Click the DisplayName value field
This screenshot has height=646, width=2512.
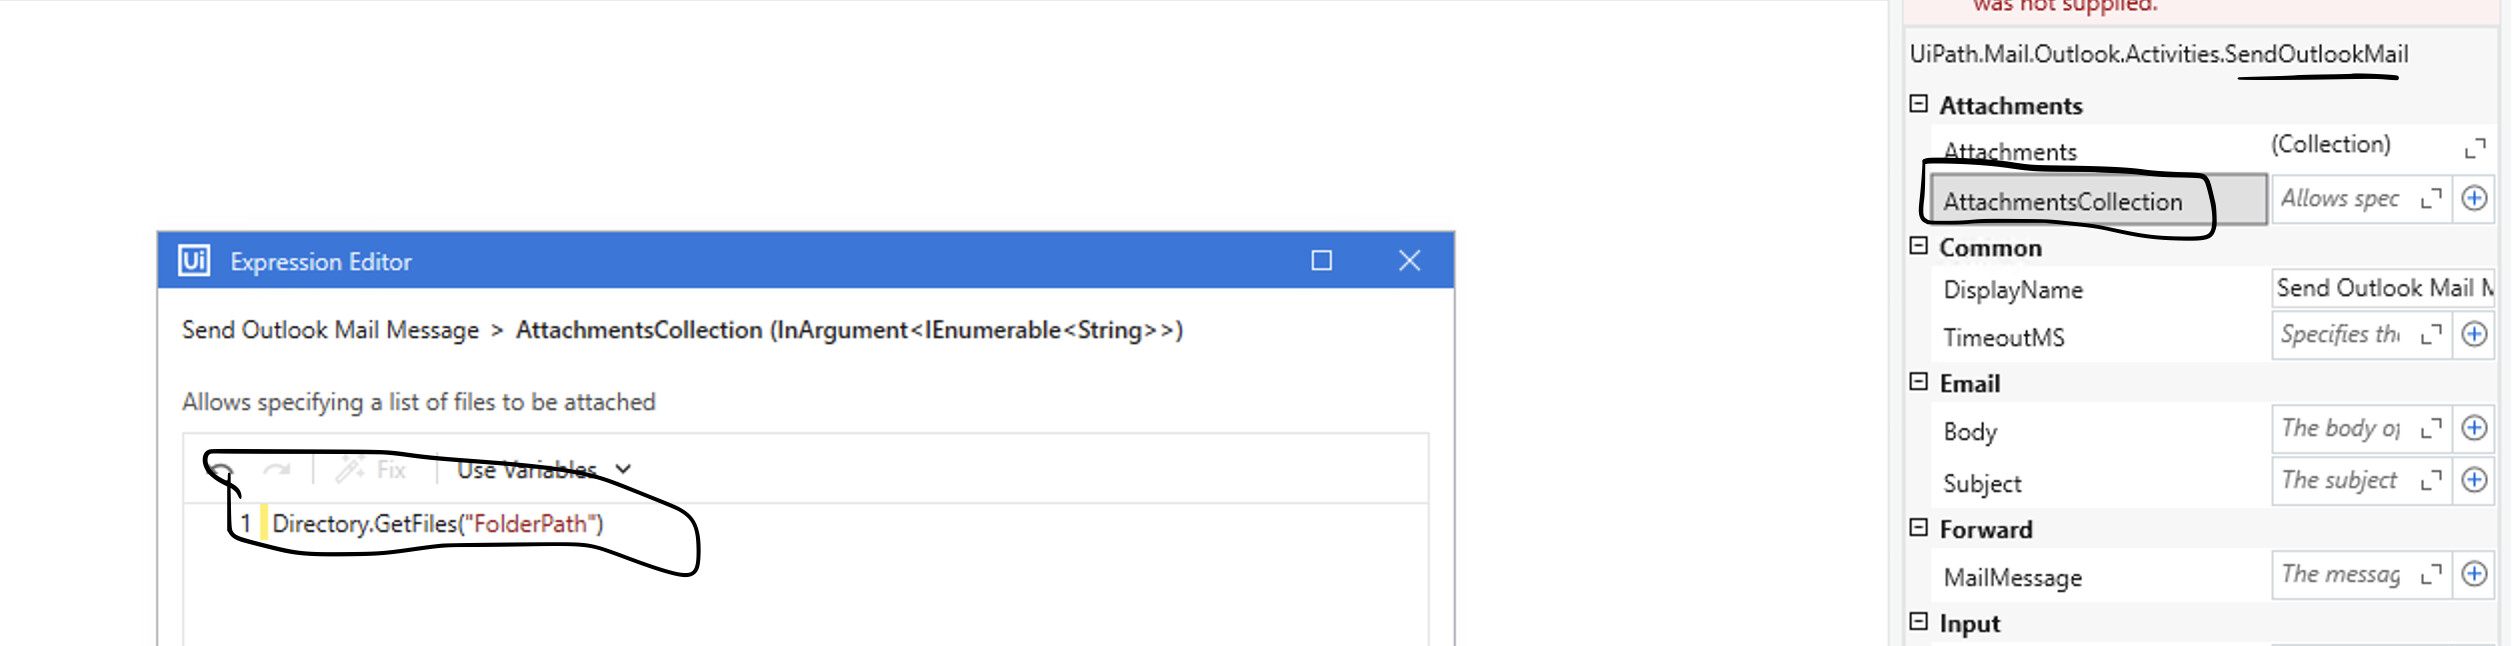(2383, 288)
